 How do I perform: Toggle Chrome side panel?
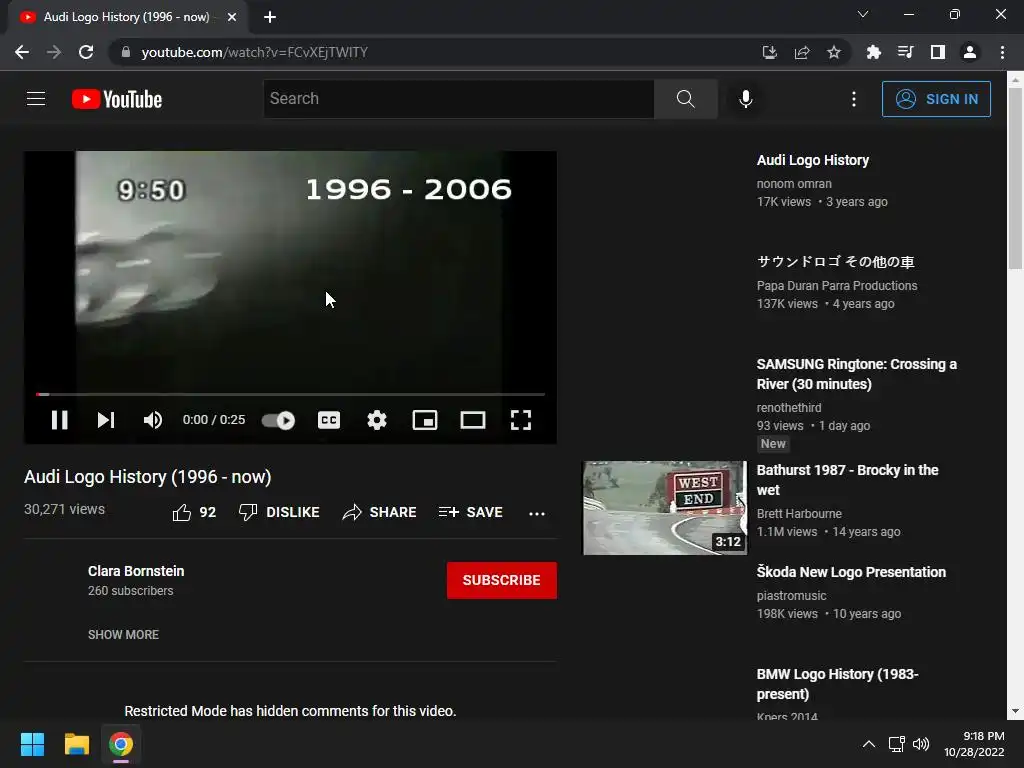(x=938, y=52)
